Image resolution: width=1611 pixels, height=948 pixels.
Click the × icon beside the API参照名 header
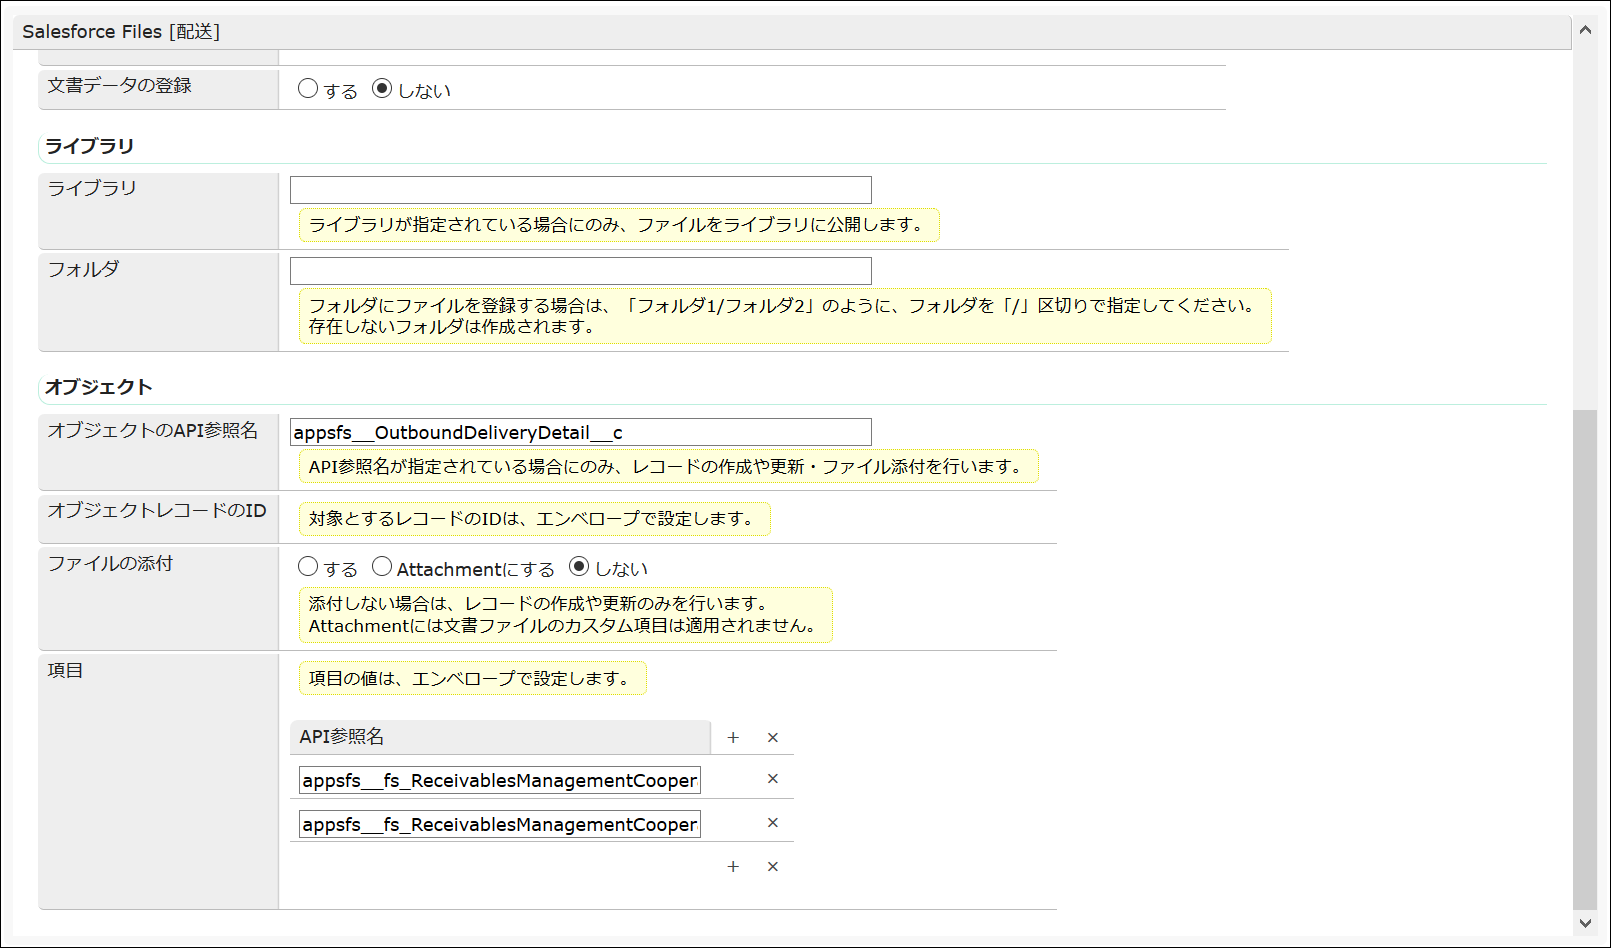click(x=772, y=737)
